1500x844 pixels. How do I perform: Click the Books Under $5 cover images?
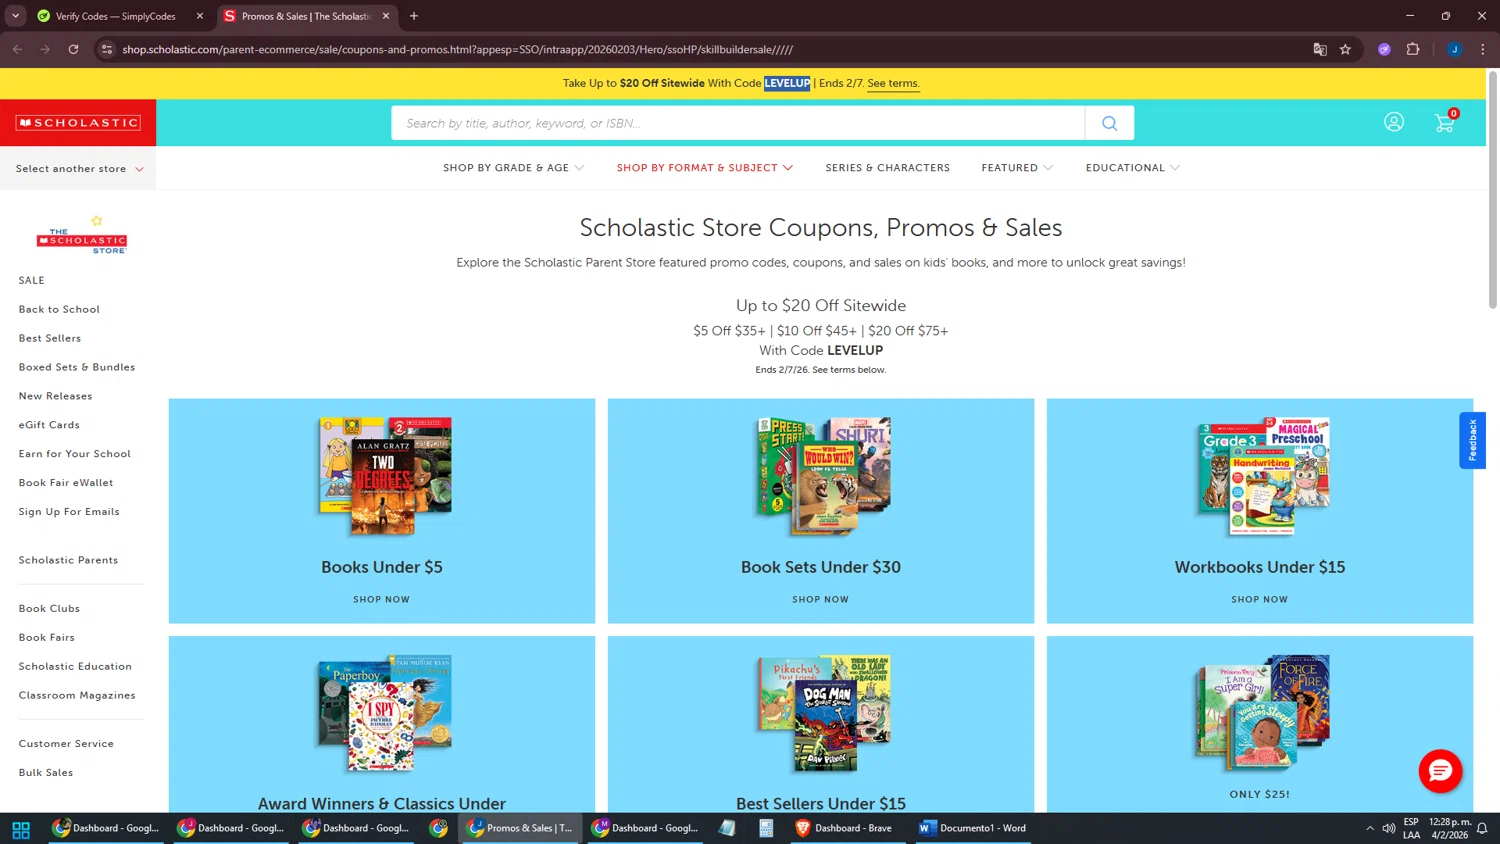click(x=385, y=477)
